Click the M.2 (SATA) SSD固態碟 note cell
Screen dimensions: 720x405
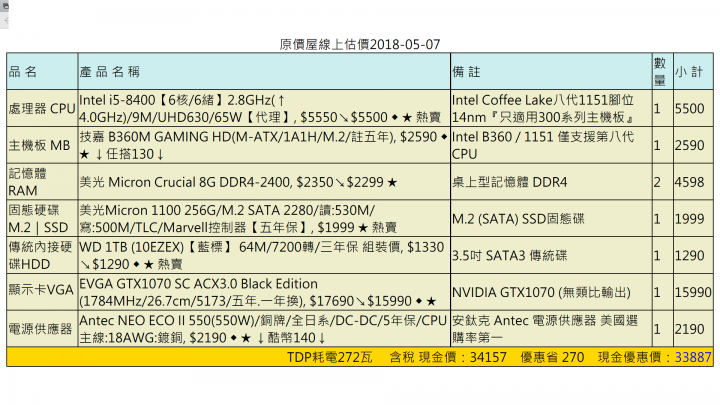[551, 219]
